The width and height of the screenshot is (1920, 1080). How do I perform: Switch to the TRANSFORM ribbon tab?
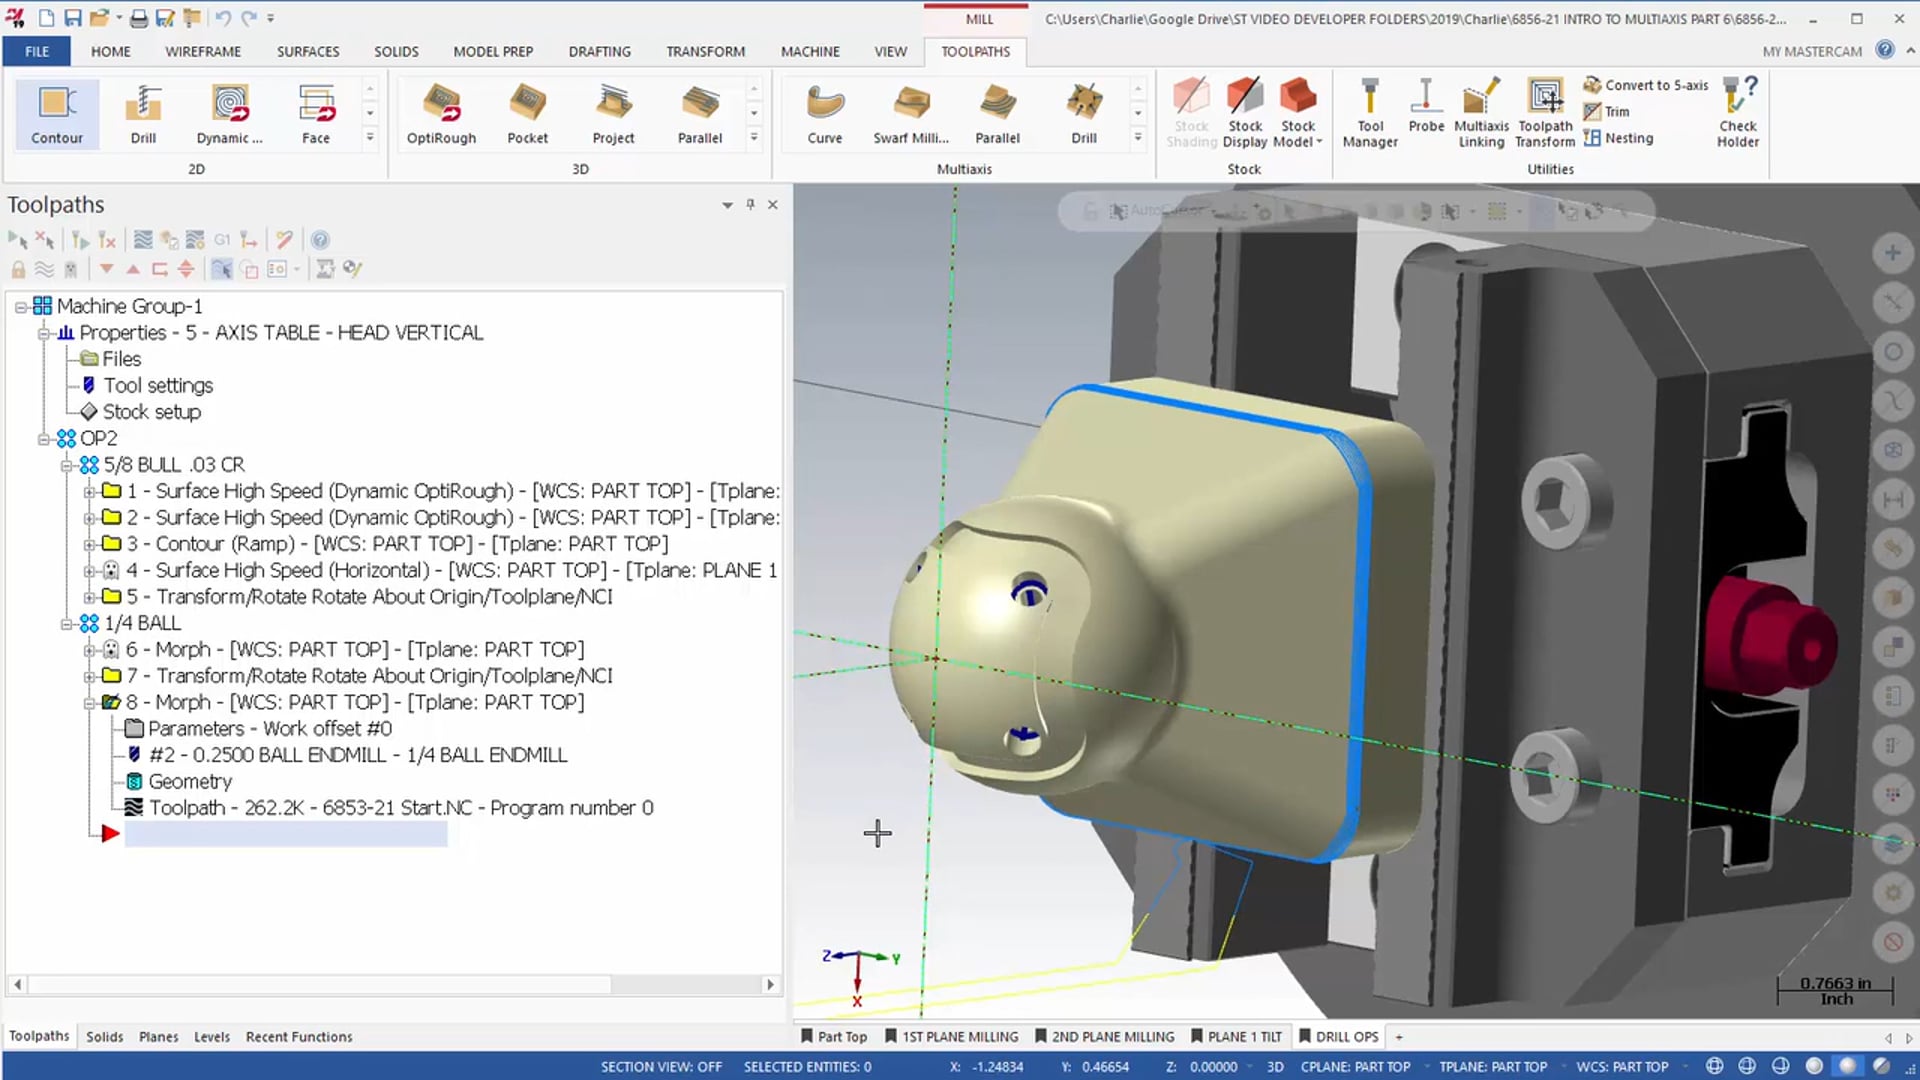tap(706, 51)
